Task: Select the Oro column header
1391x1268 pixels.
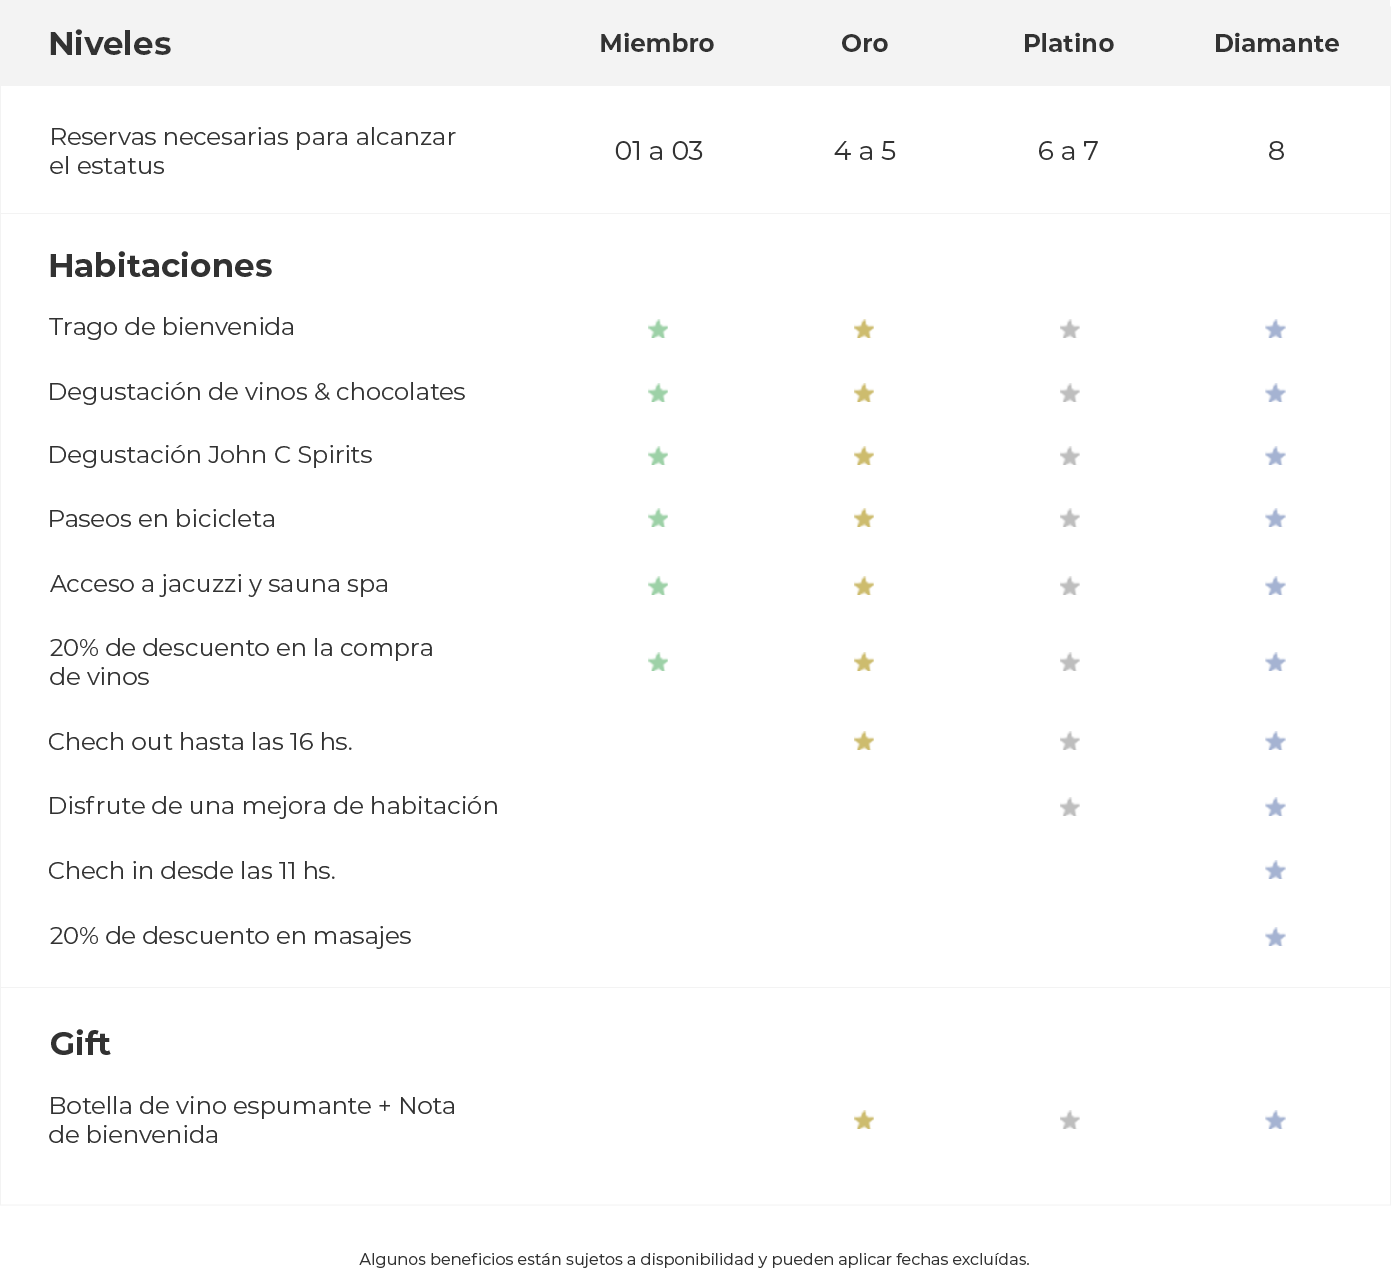Action: click(x=865, y=44)
